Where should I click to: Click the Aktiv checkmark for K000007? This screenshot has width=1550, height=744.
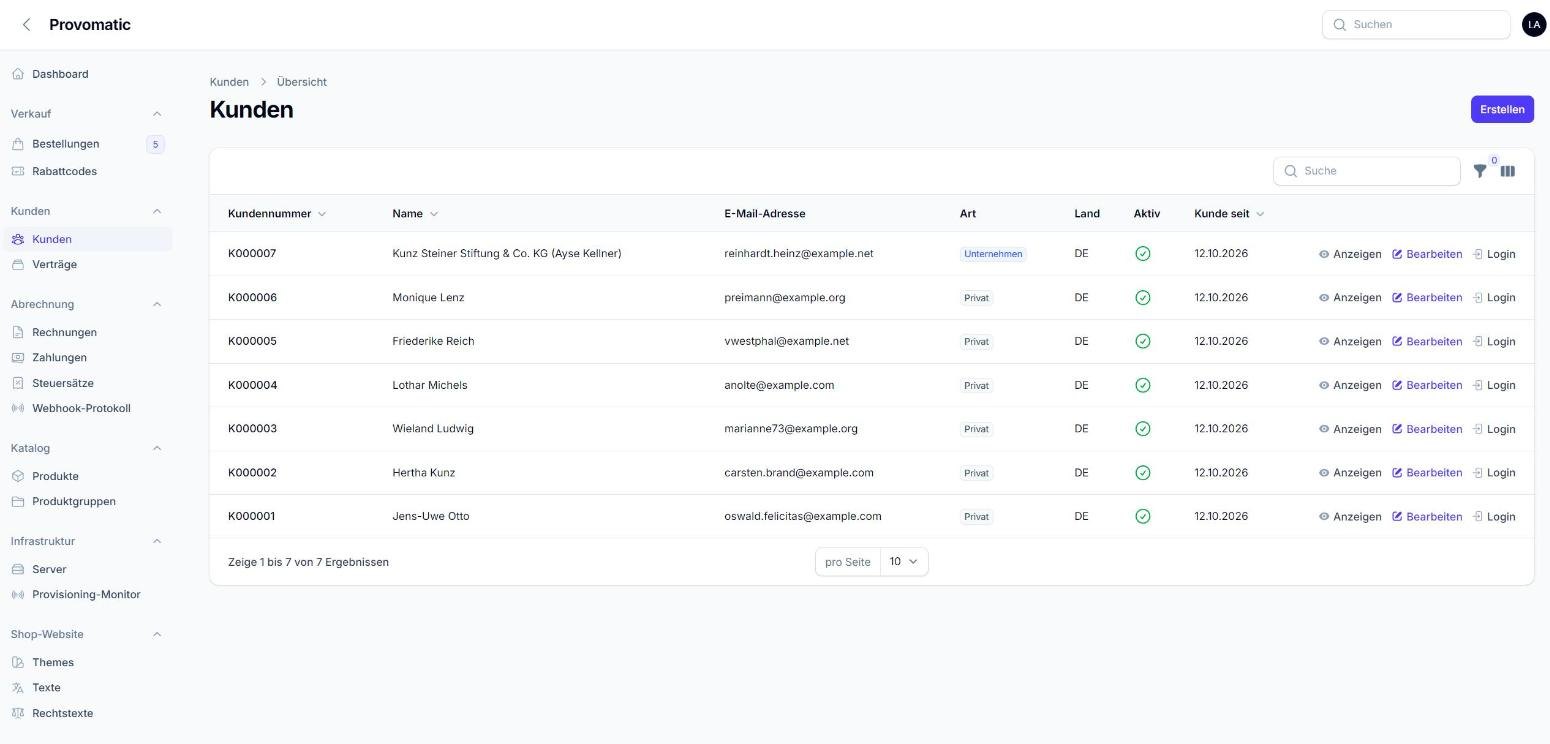(1143, 254)
